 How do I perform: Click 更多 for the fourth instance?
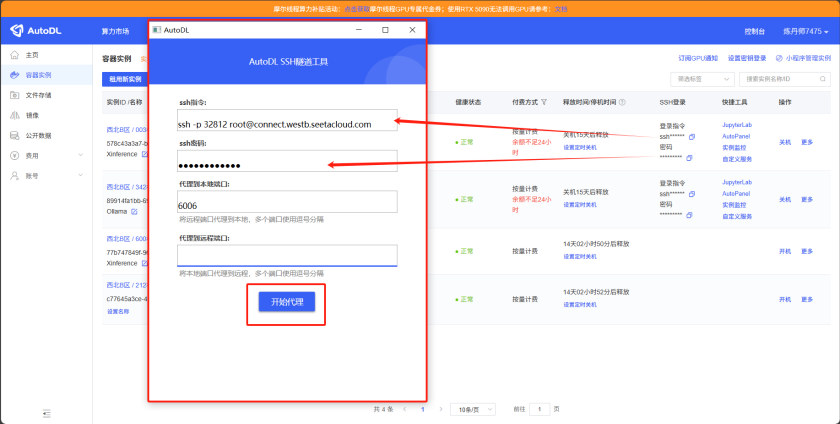(x=807, y=299)
